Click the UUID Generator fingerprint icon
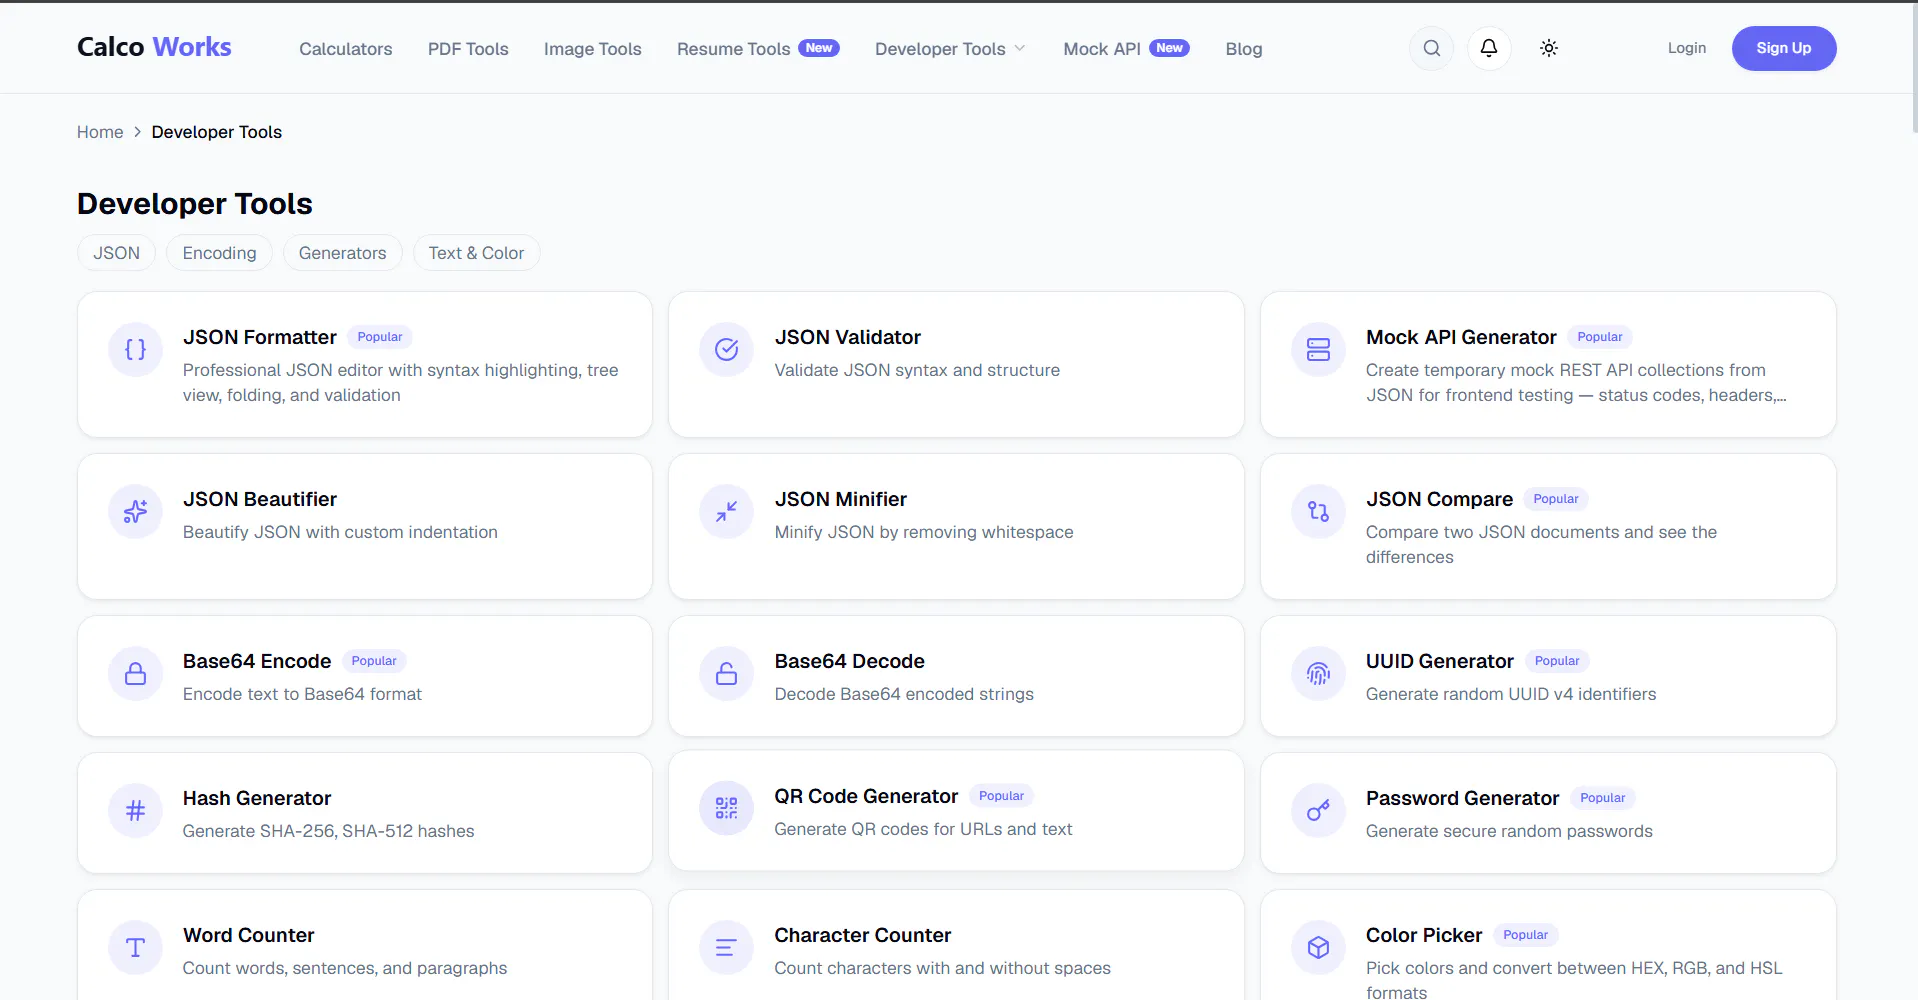 click(x=1318, y=673)
